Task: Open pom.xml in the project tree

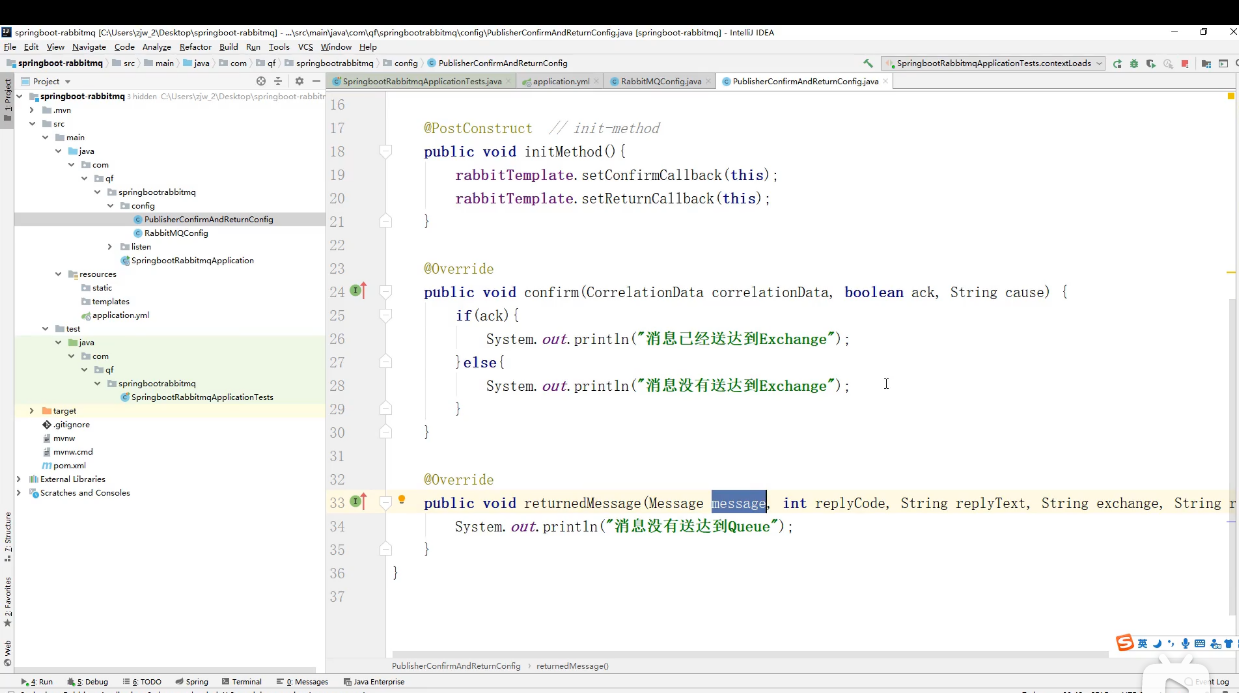Action: pyautogui.click(x=69, y=465)
